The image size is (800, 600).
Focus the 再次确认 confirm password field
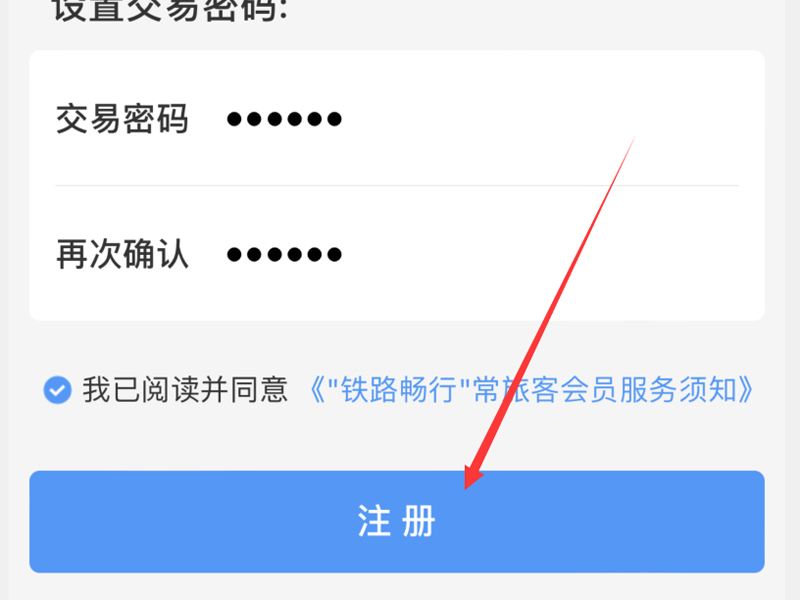pos(396,254)
